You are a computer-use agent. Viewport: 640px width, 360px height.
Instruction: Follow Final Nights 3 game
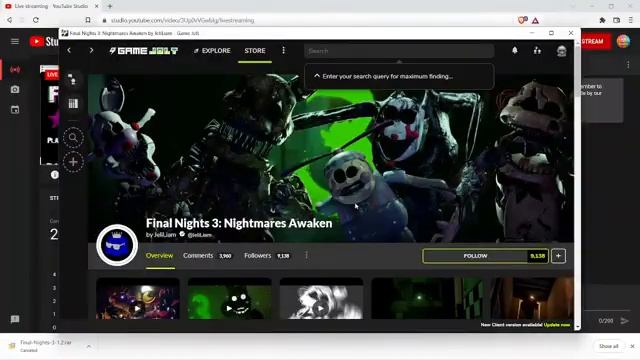475,256
